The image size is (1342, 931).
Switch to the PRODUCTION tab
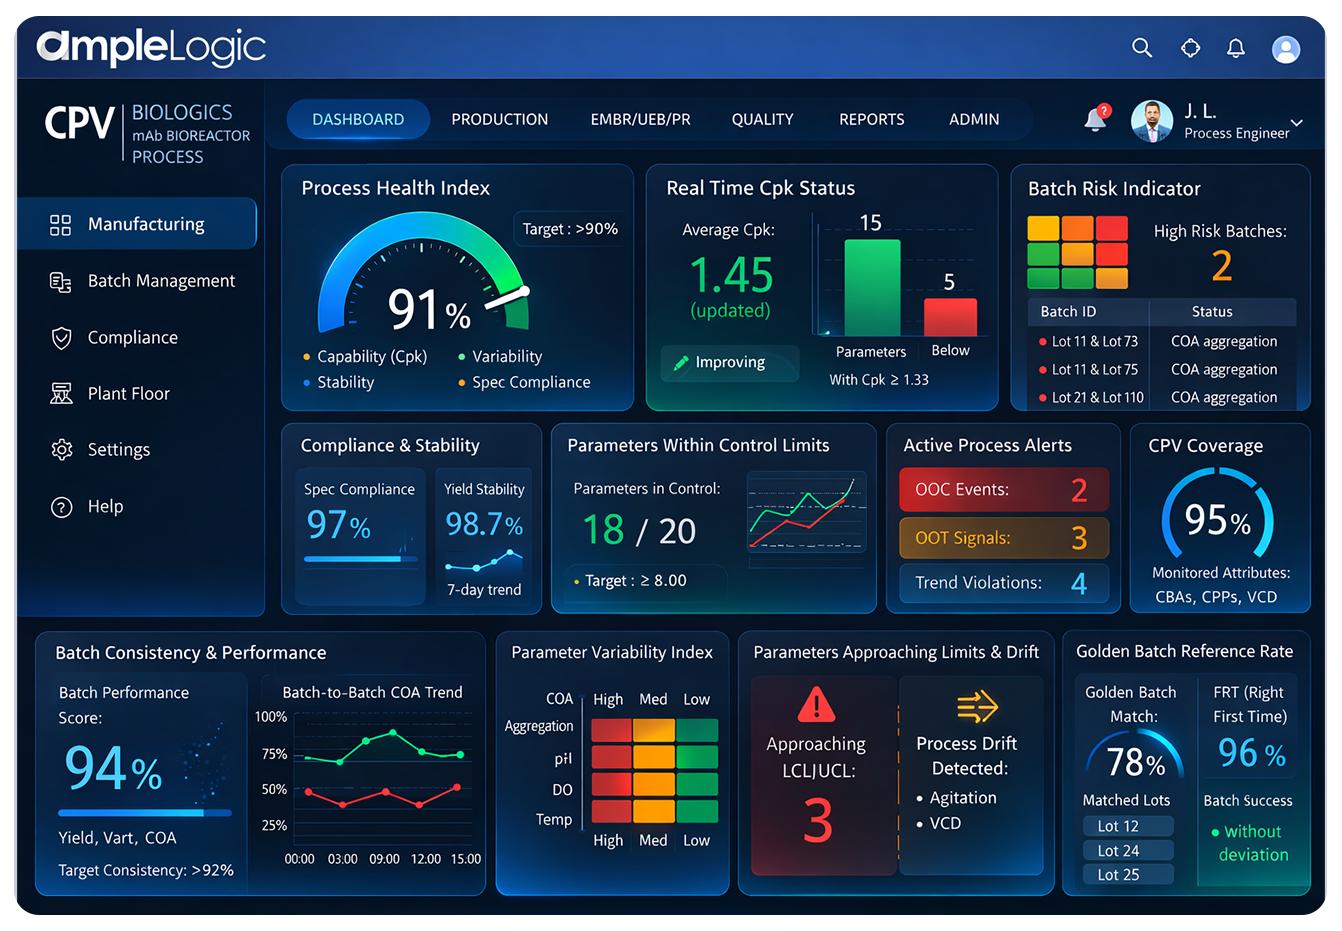[500, 119]
